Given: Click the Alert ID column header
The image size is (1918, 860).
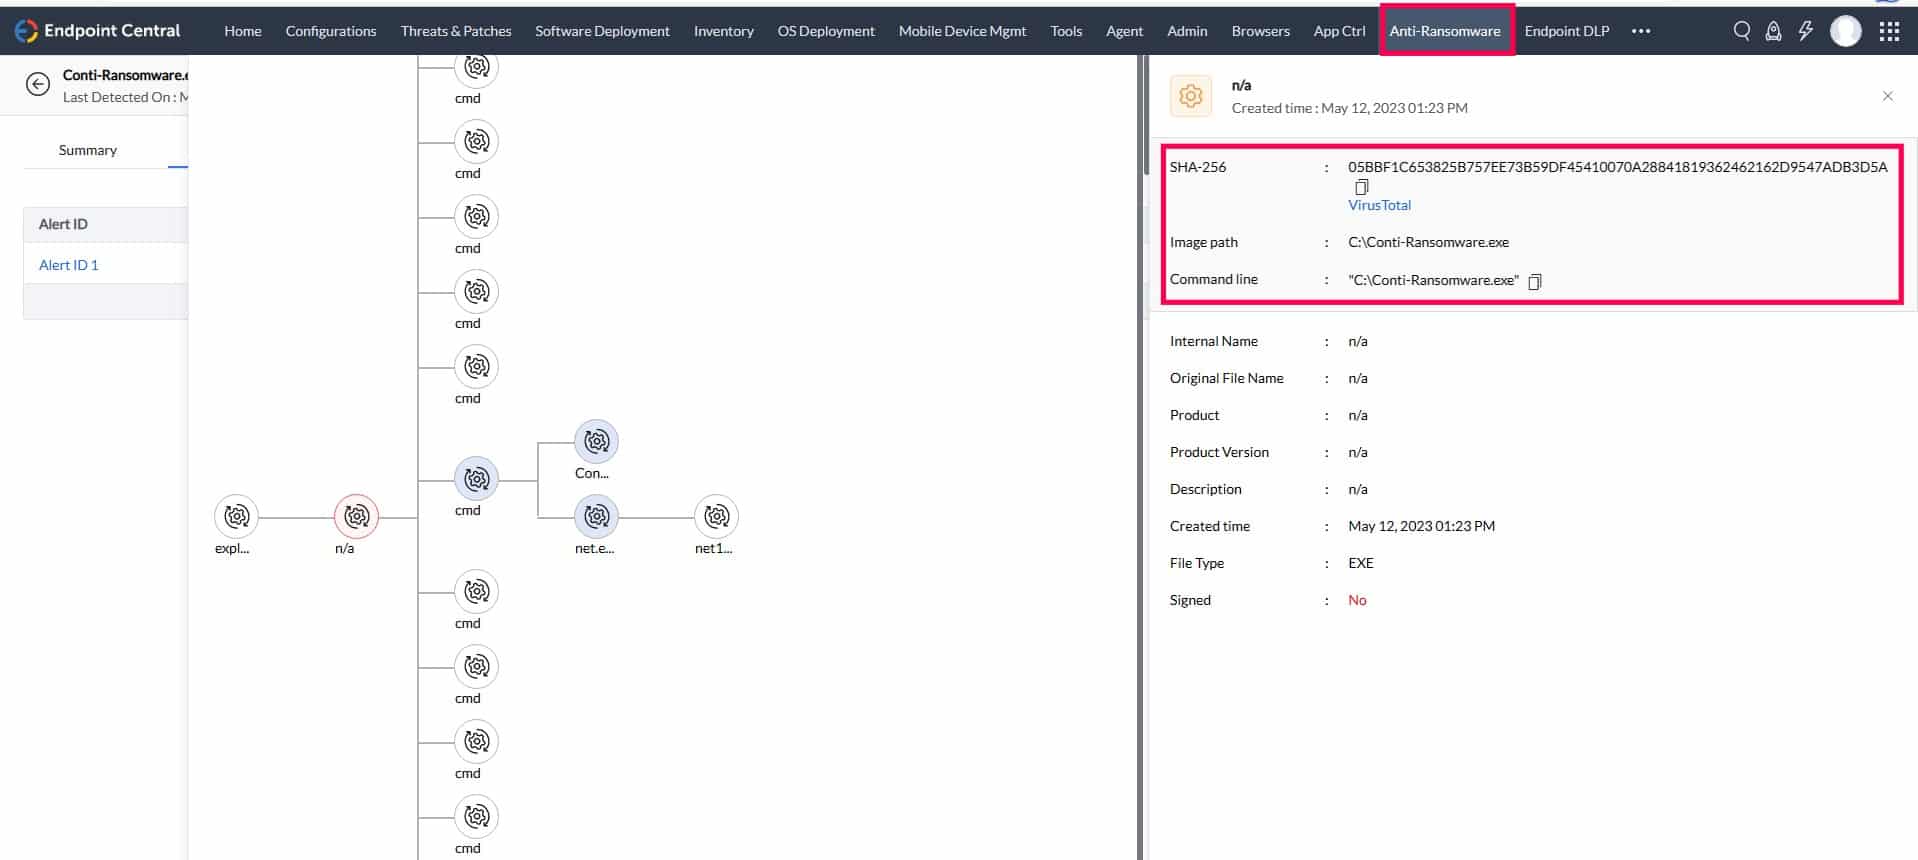Looking at the screenshot, I should pos(63,224).
